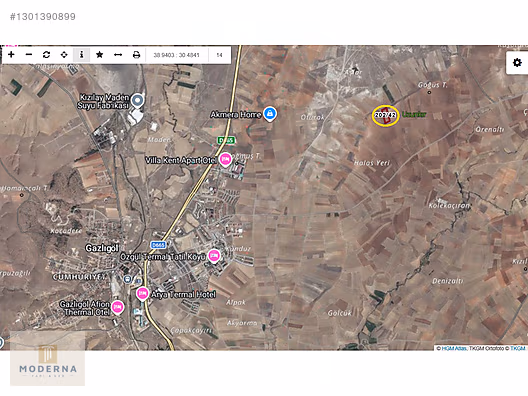Click Villa Kent Apart Otel marker
The width and height of the screenshot is (528, 396).
coord(225,159)
